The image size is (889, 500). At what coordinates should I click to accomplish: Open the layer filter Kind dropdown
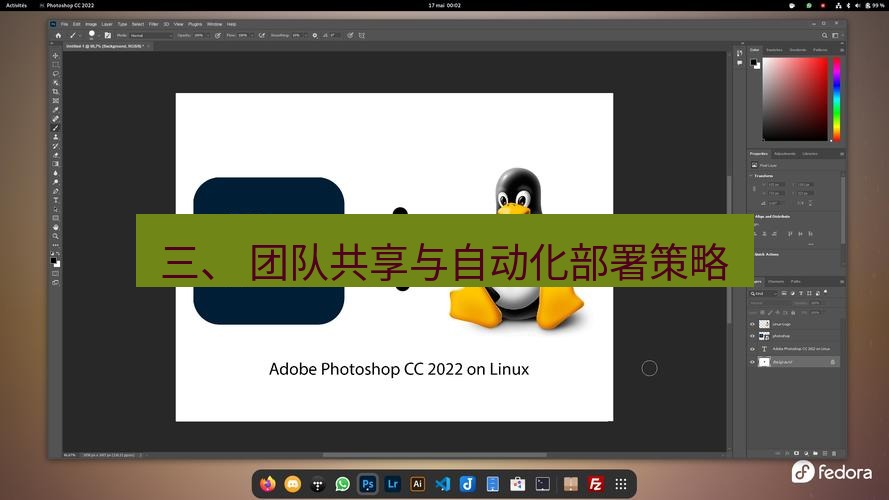tap(764, 294)
